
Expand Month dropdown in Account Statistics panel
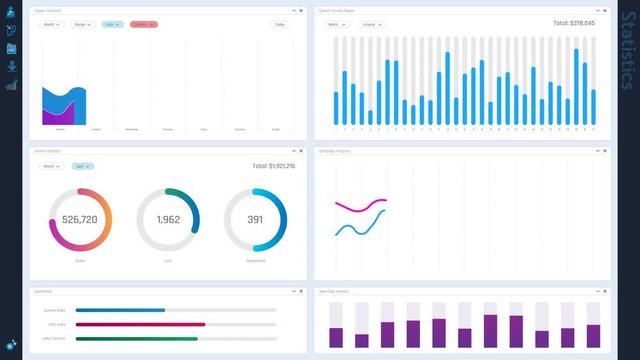pyautogui.click(x=51, y=166)
